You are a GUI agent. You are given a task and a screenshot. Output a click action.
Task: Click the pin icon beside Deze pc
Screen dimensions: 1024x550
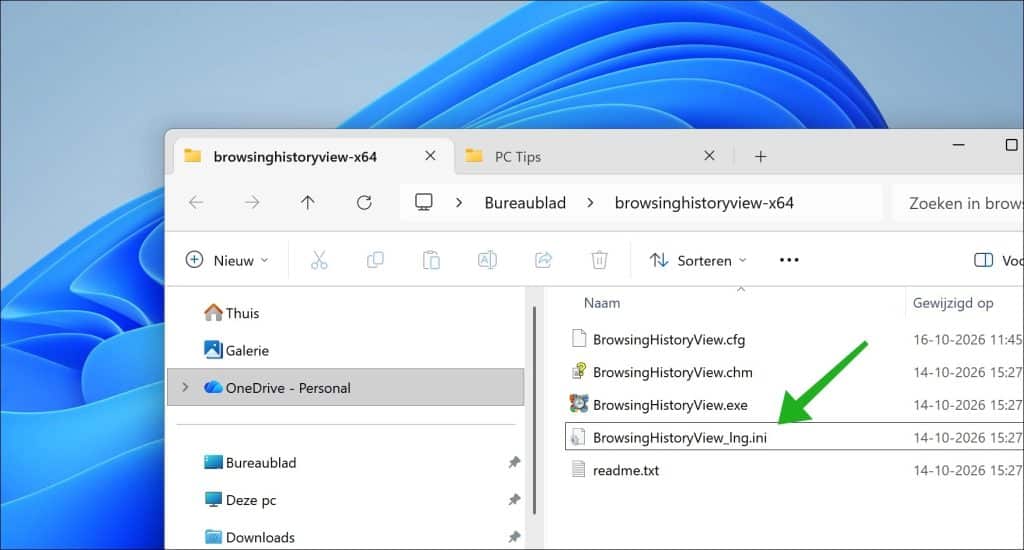(x=515, y=500)
